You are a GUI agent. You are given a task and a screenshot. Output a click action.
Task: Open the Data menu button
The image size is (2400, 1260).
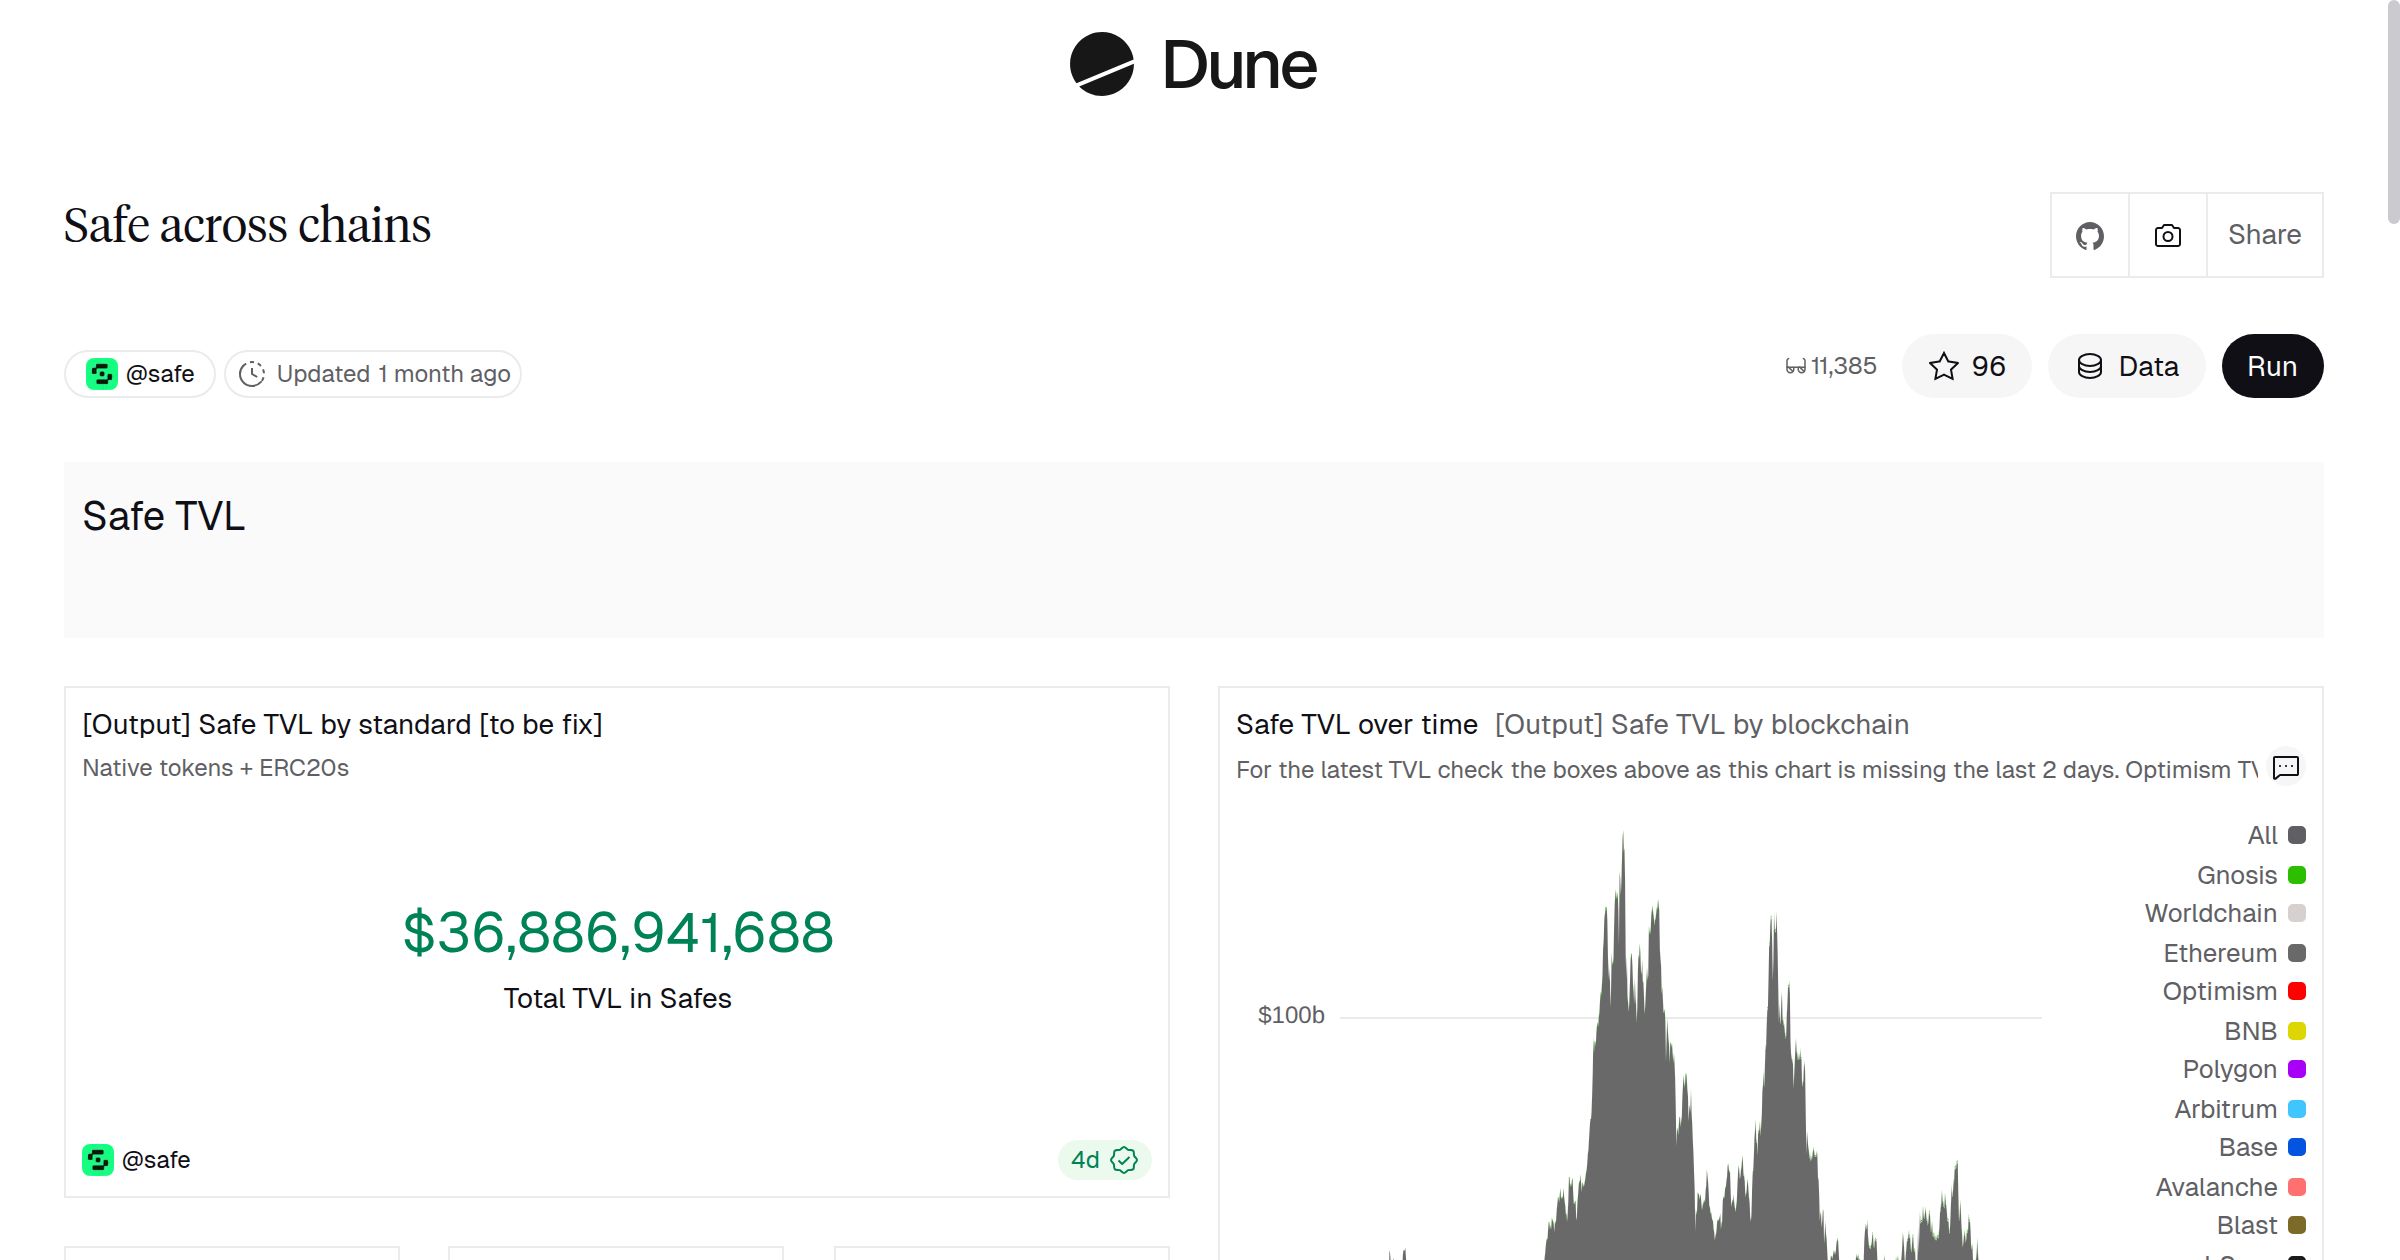(2127, 366)
